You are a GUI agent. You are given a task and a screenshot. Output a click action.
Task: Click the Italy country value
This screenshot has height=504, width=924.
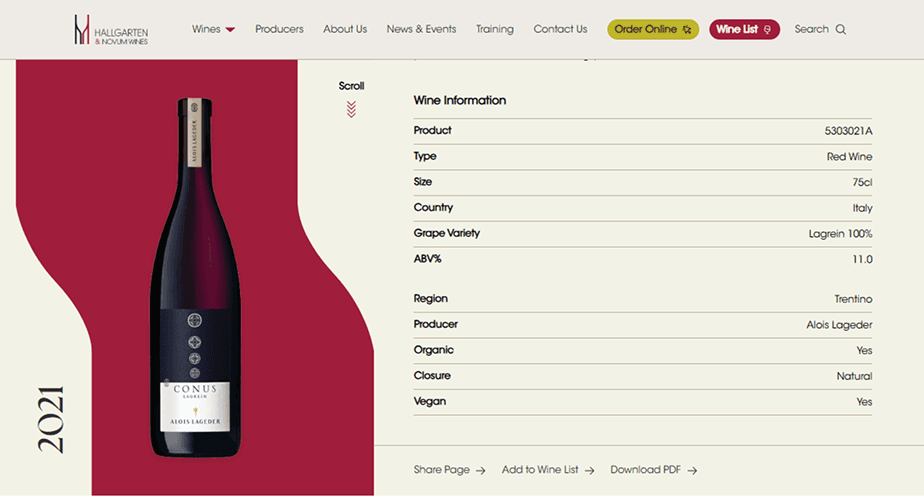862,208
